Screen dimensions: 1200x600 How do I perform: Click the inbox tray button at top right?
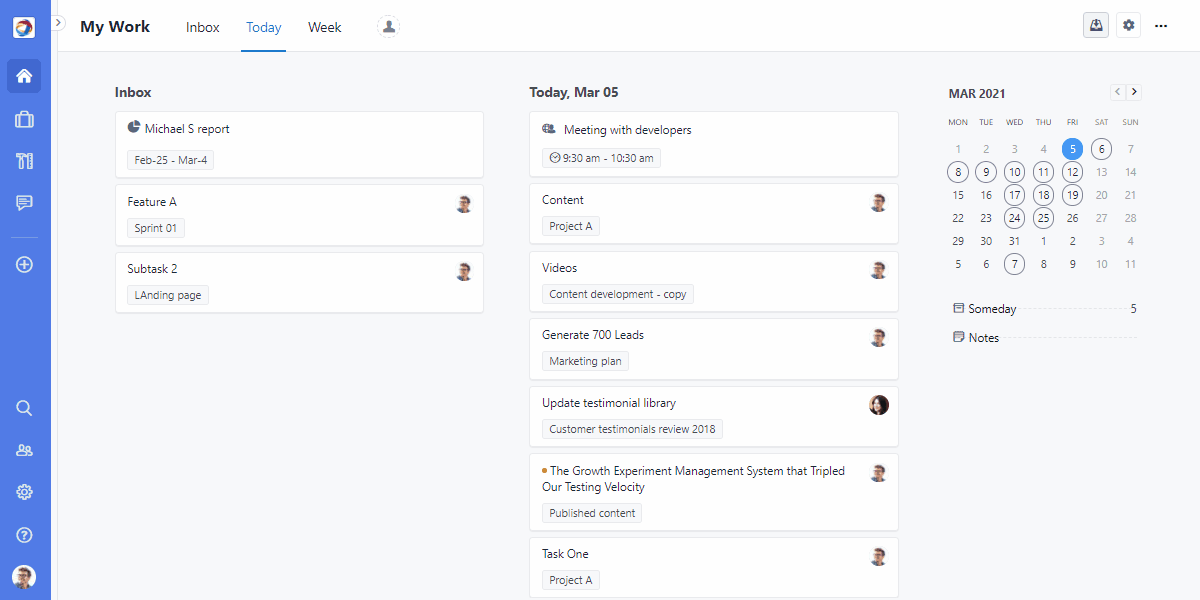click(x=1096, y=25)
